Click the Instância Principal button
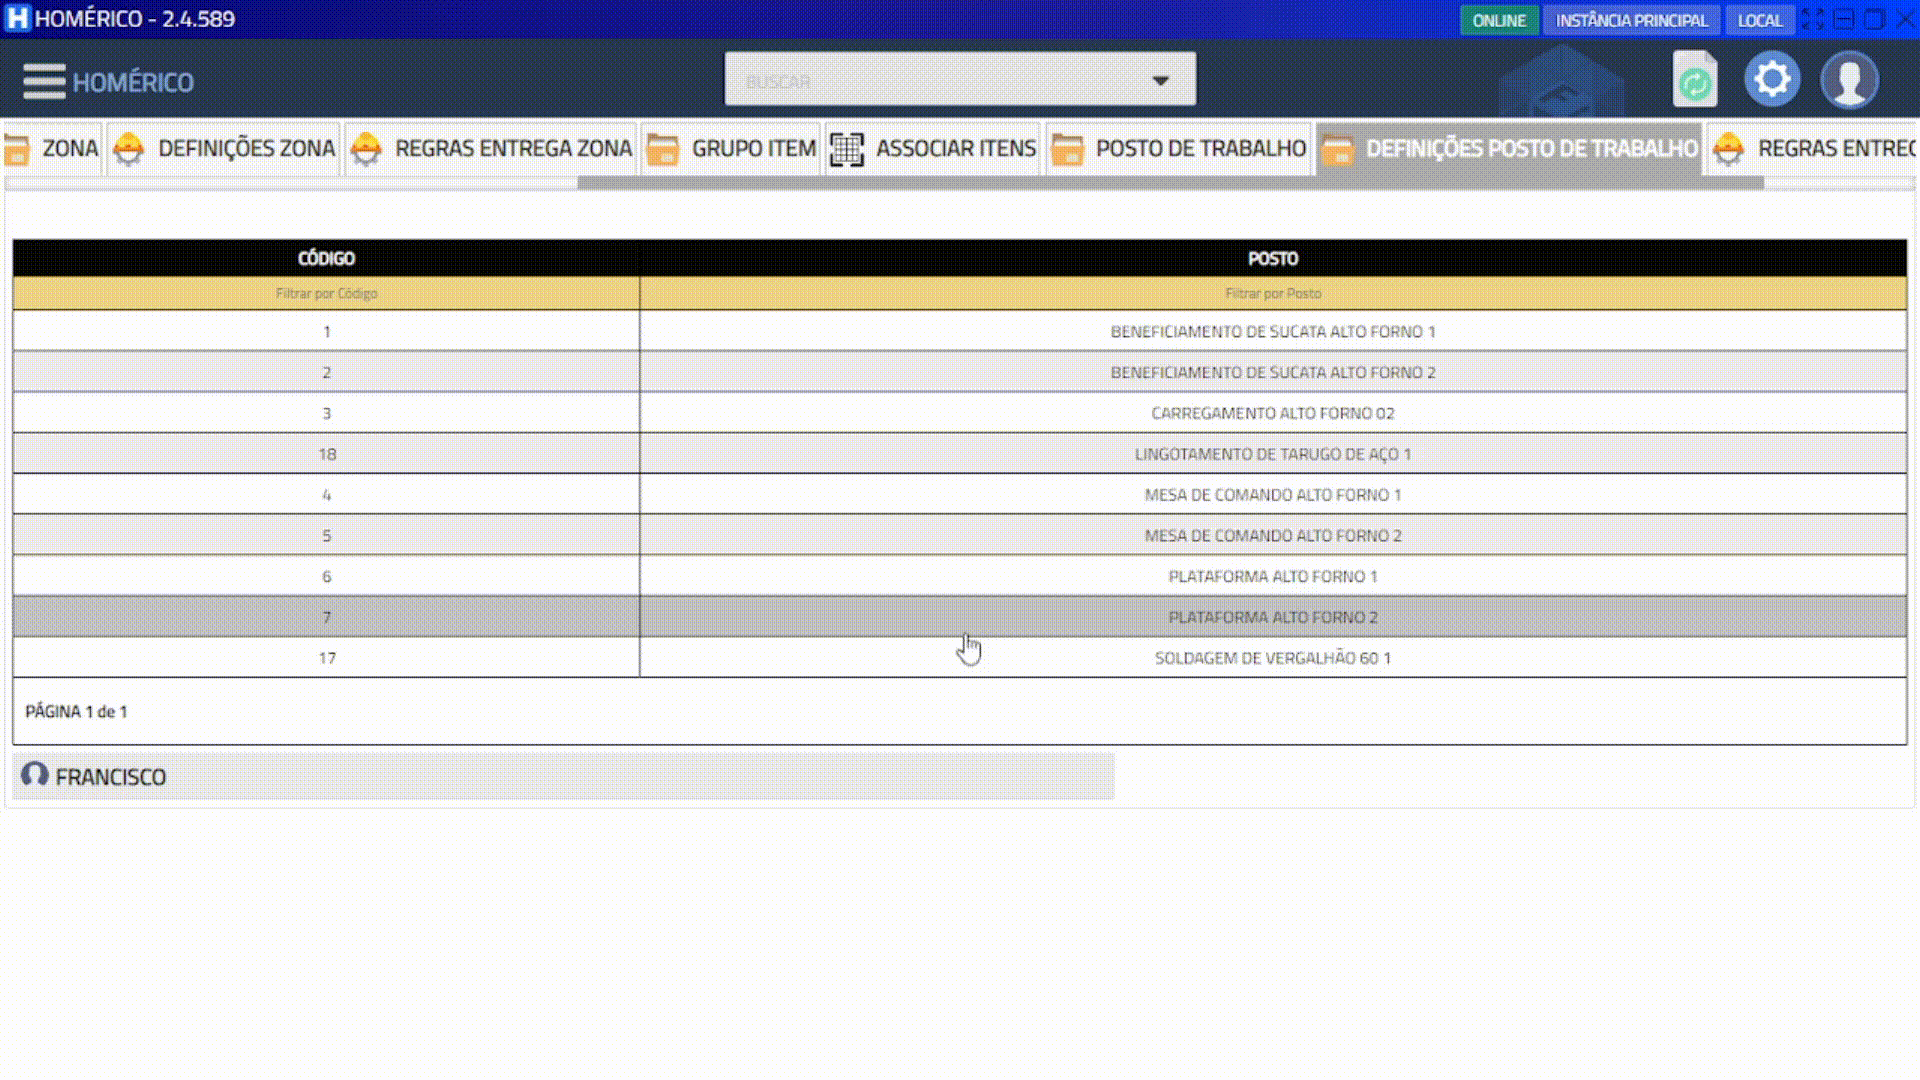 (1631, 20)
